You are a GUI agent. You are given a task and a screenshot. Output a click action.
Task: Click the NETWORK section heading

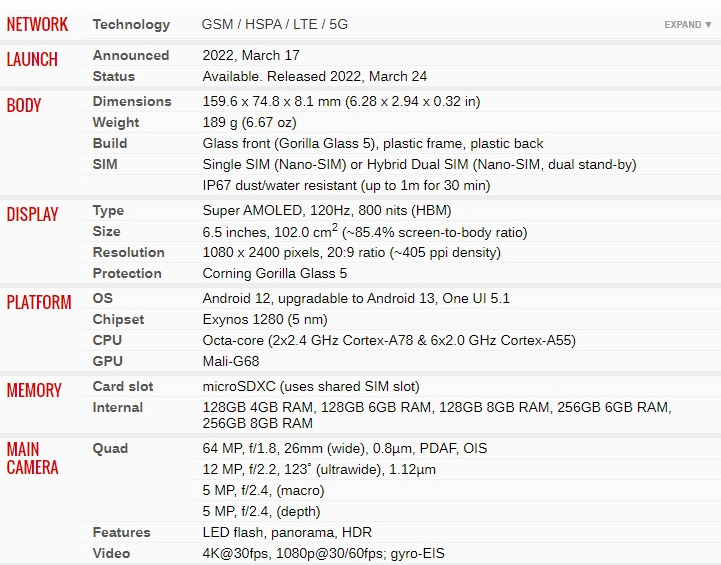37,24
